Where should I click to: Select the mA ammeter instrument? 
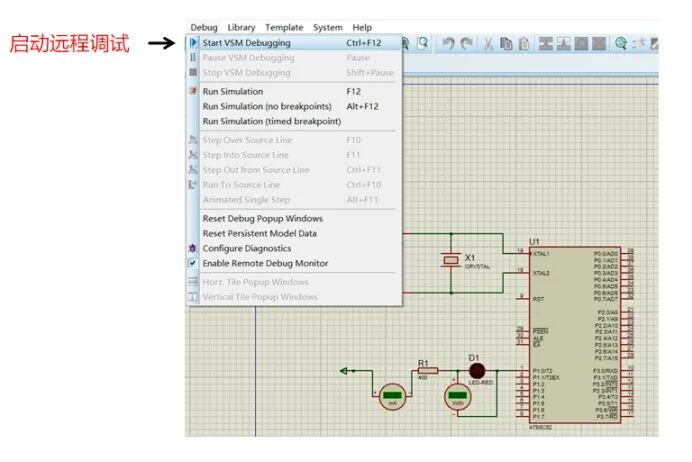(x=392, y=396)
